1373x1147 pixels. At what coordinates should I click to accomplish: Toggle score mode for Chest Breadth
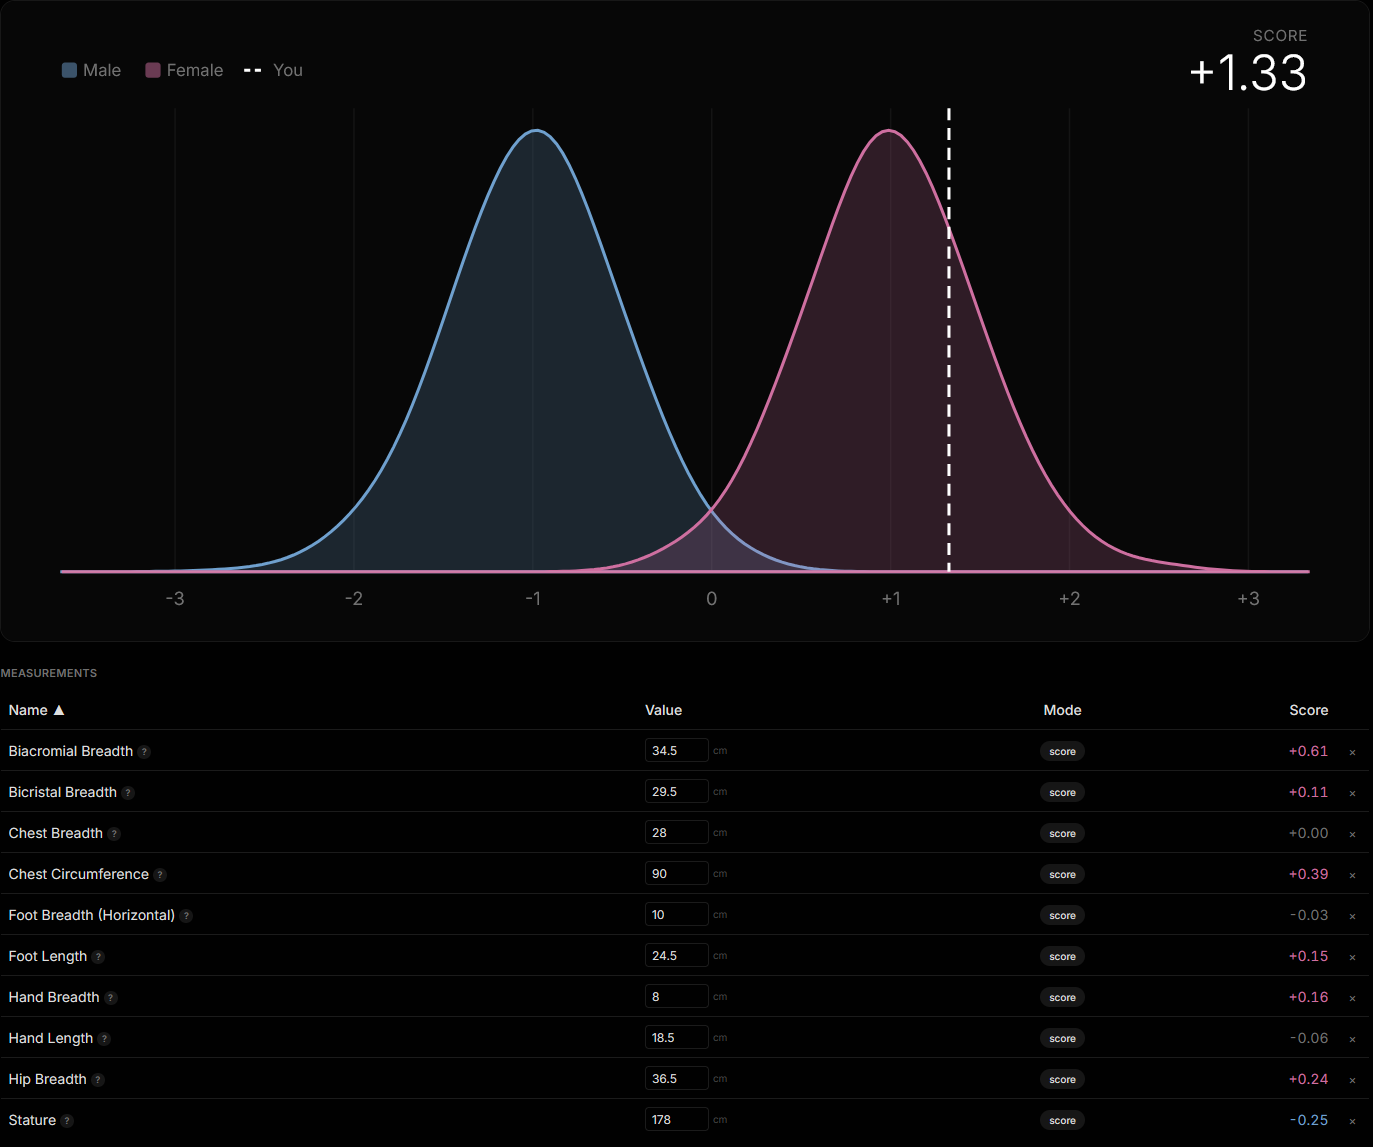(1062, 833)
